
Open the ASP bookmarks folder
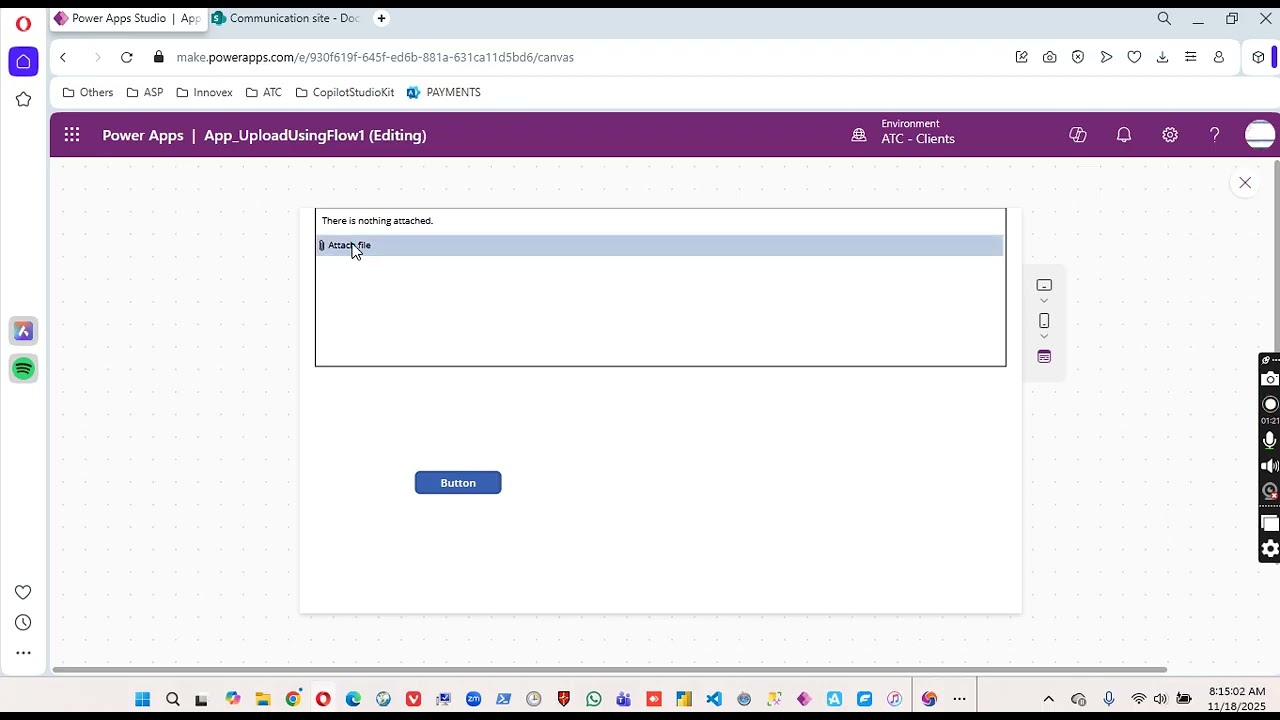click(145, 92)
